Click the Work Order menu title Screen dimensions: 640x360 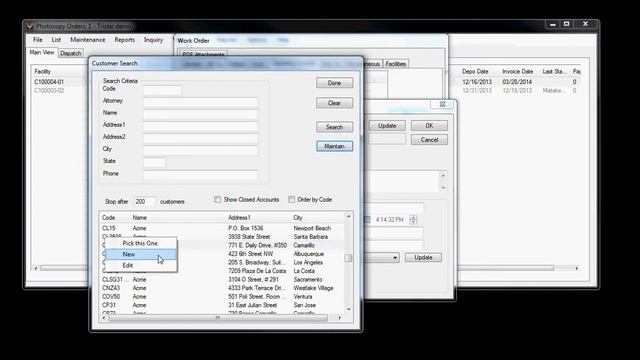click(193, 40)
